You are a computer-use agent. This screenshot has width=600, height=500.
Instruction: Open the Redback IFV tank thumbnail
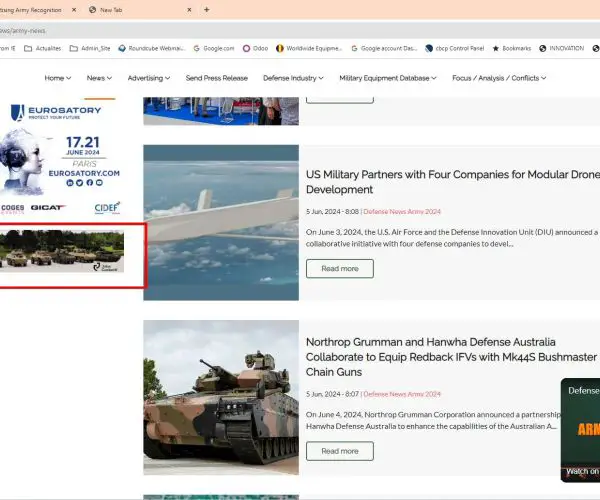[x=220, y=397]
